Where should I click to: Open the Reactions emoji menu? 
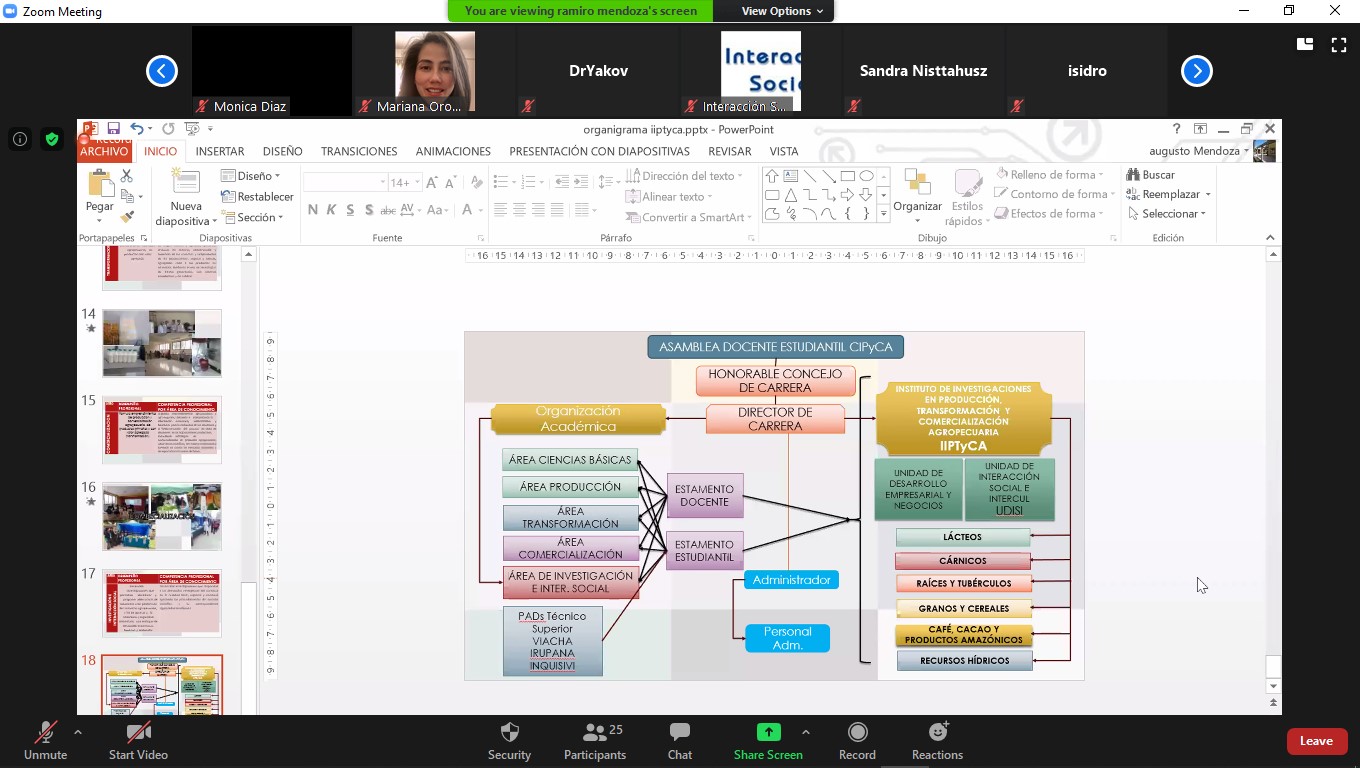937,732
